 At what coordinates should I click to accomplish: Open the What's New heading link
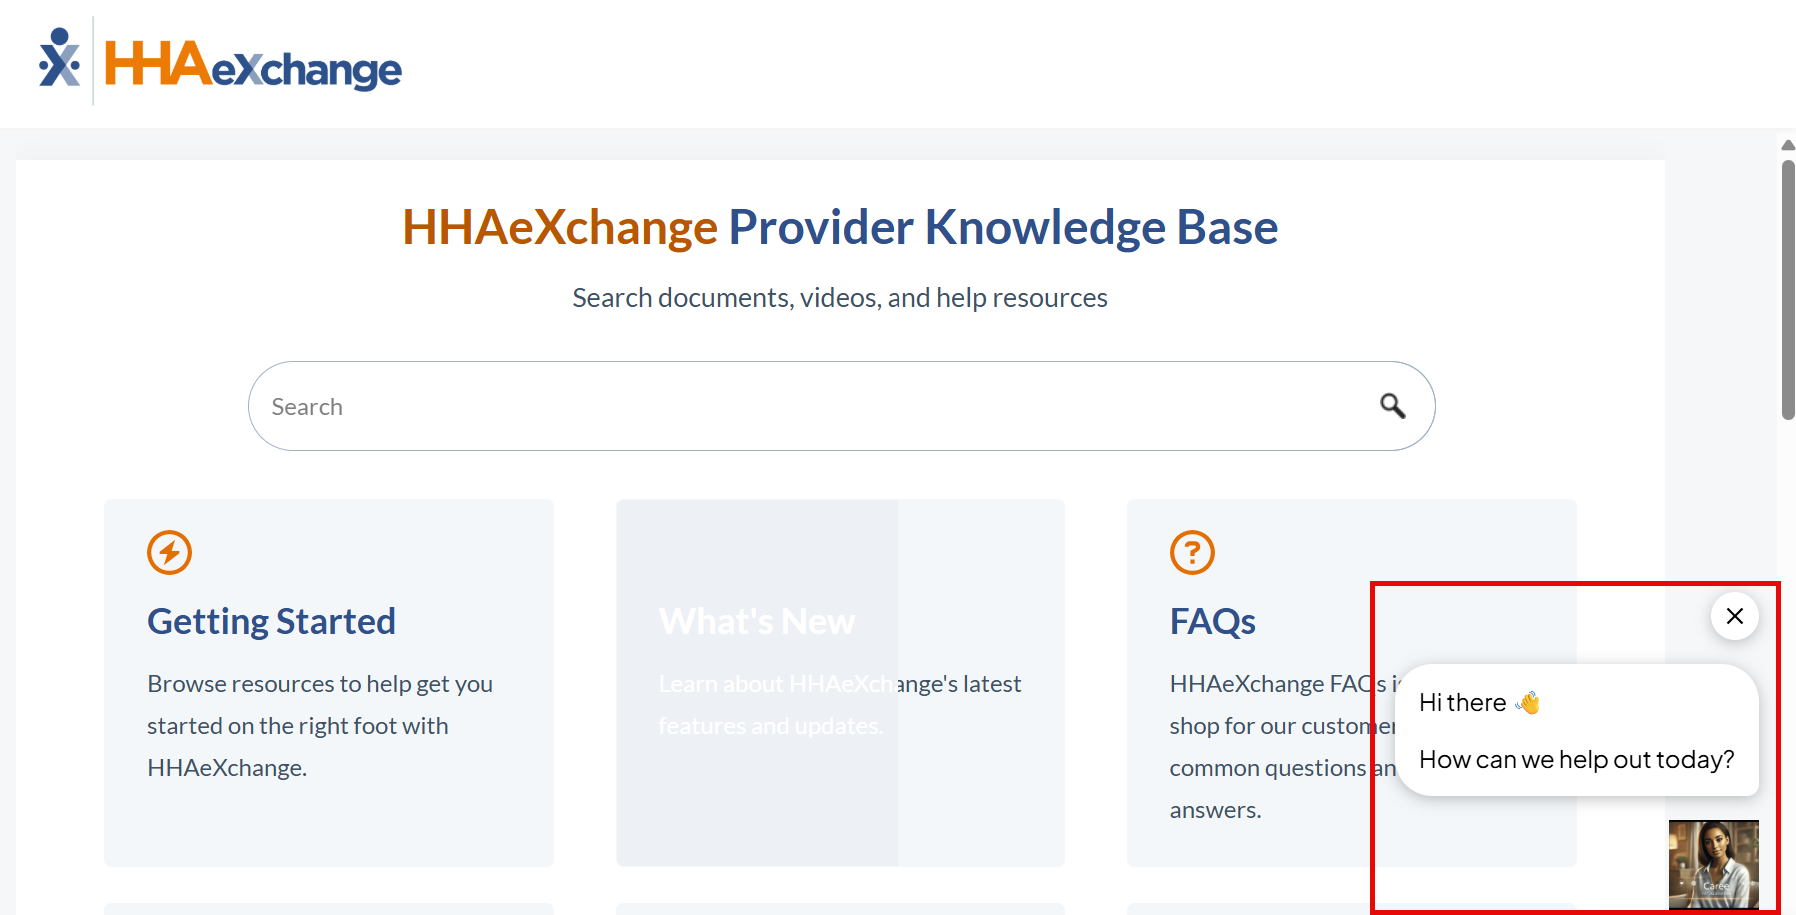point(756,621)
